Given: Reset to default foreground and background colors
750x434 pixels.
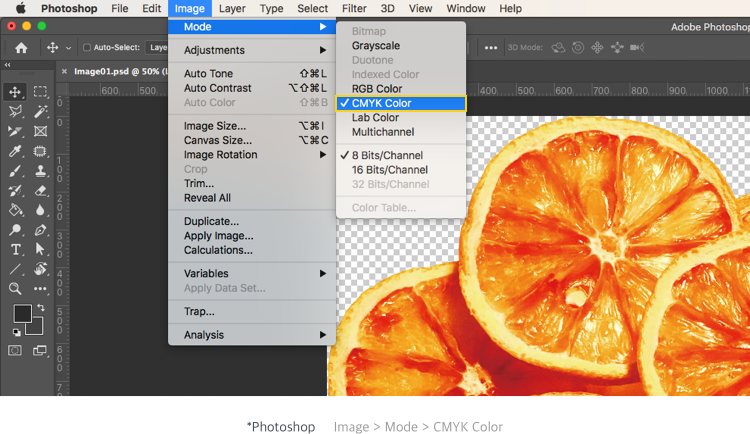Looking at the screenshot, I should [x=16, y=333].
